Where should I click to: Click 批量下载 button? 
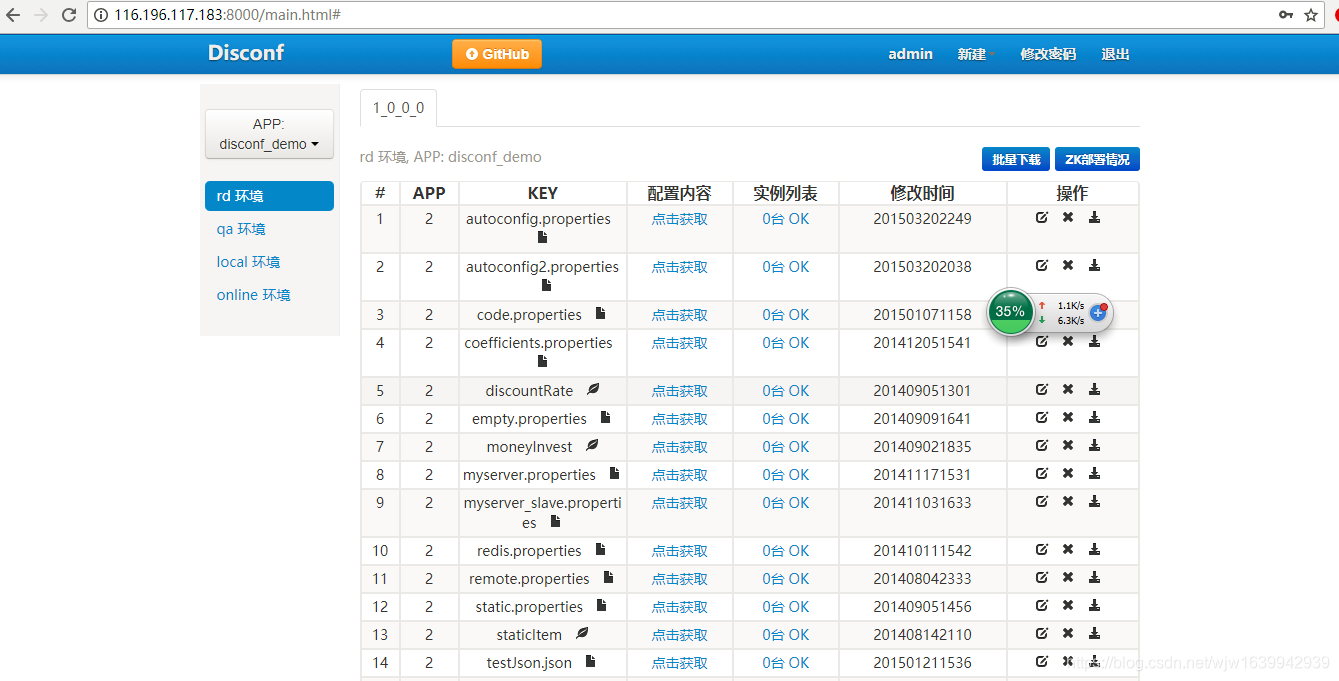pos(1016,159)
